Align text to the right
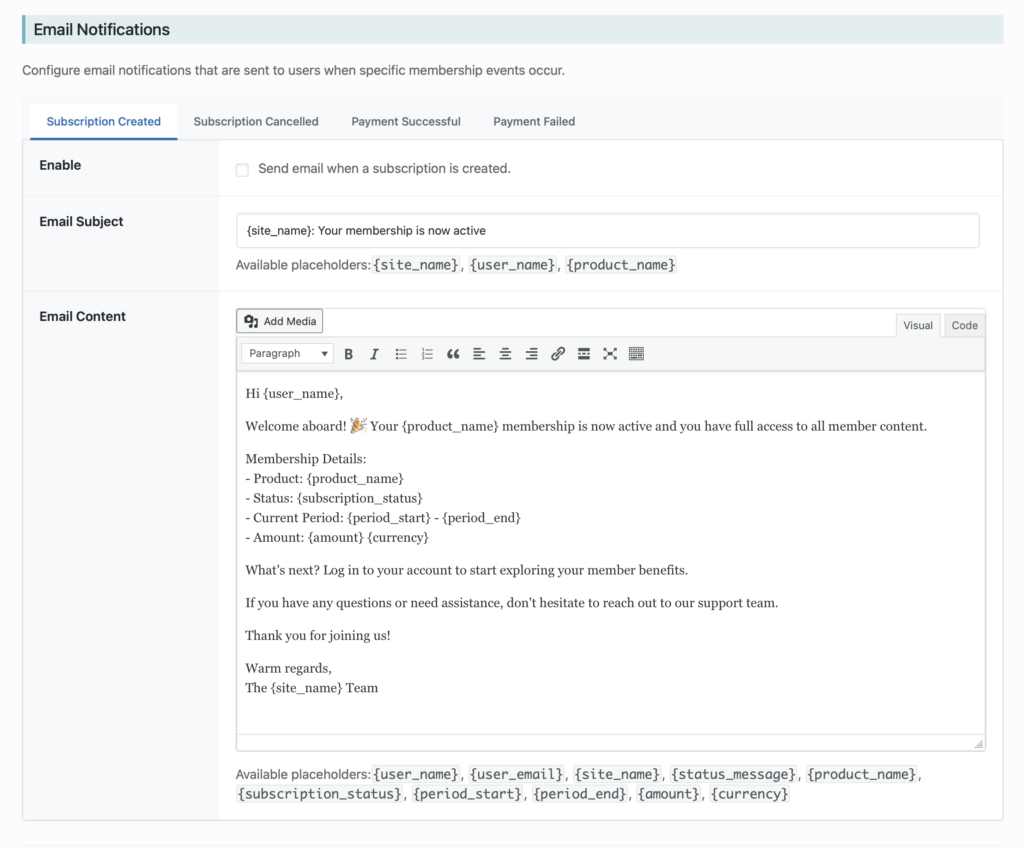Screen dimensions: 1024x848 [x=531, y=353]
